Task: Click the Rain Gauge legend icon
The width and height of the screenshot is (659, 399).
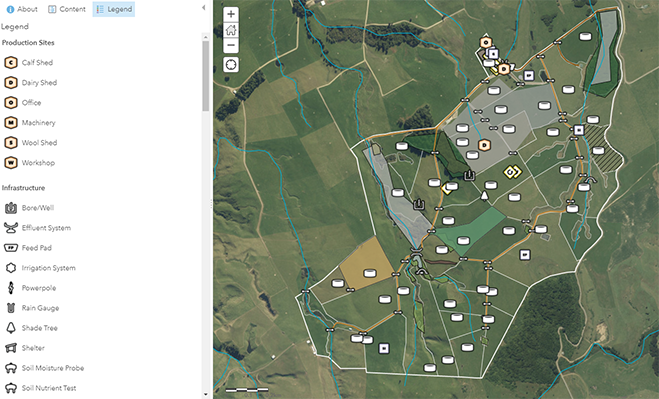Action: click(x=11, y=308)
